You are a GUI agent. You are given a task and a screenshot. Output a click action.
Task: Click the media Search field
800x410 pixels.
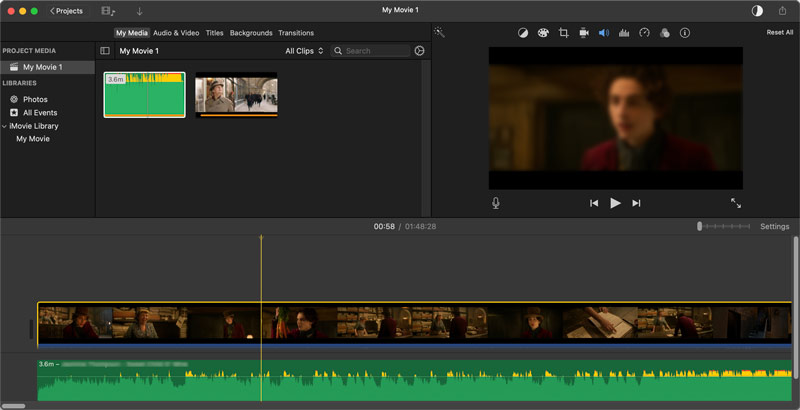click(x=370, y=50)
